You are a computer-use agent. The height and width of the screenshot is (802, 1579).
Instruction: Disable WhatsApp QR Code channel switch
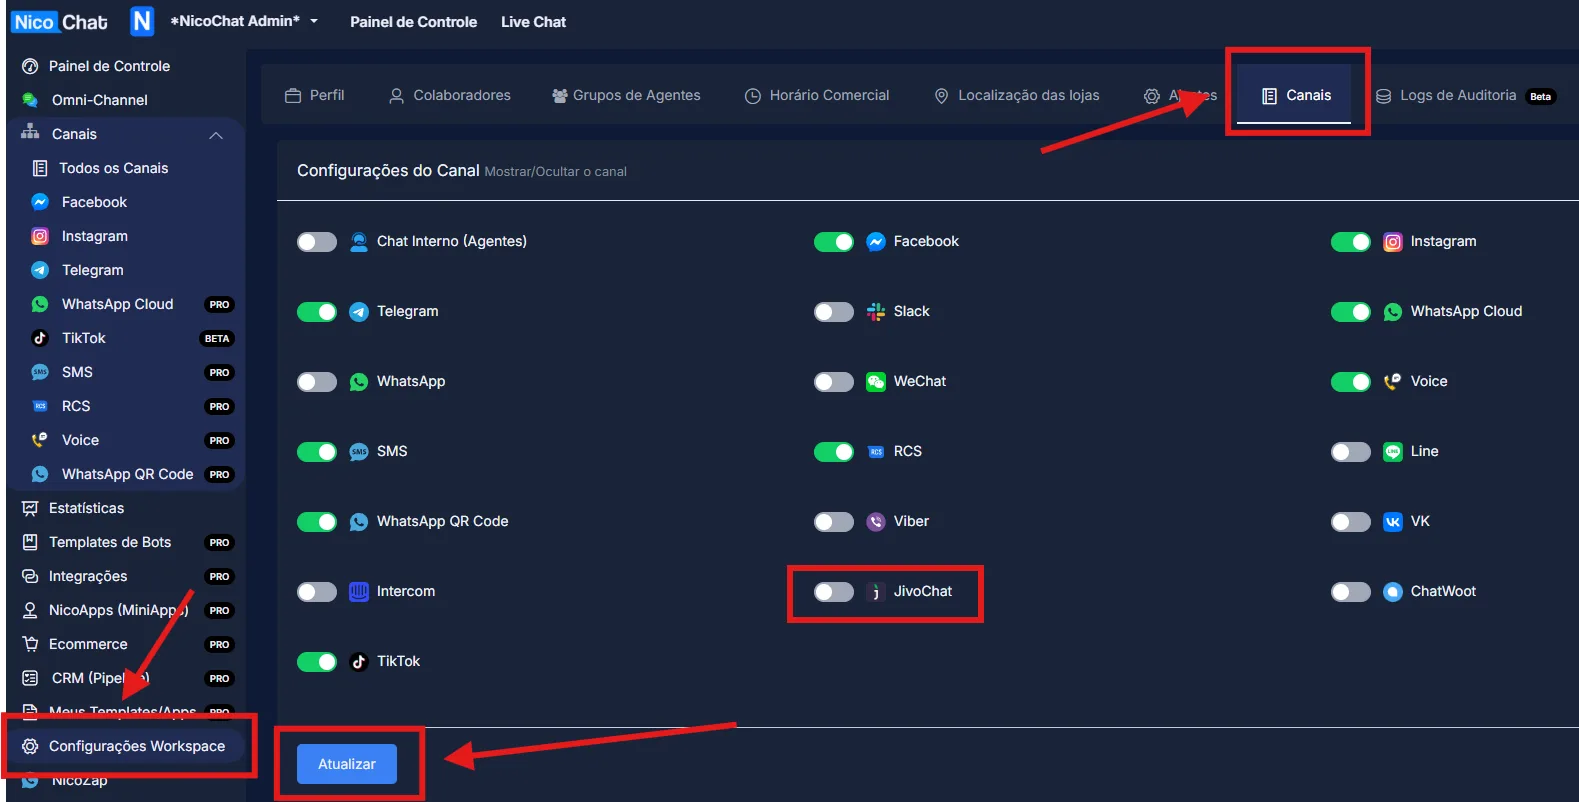[317, 522]
